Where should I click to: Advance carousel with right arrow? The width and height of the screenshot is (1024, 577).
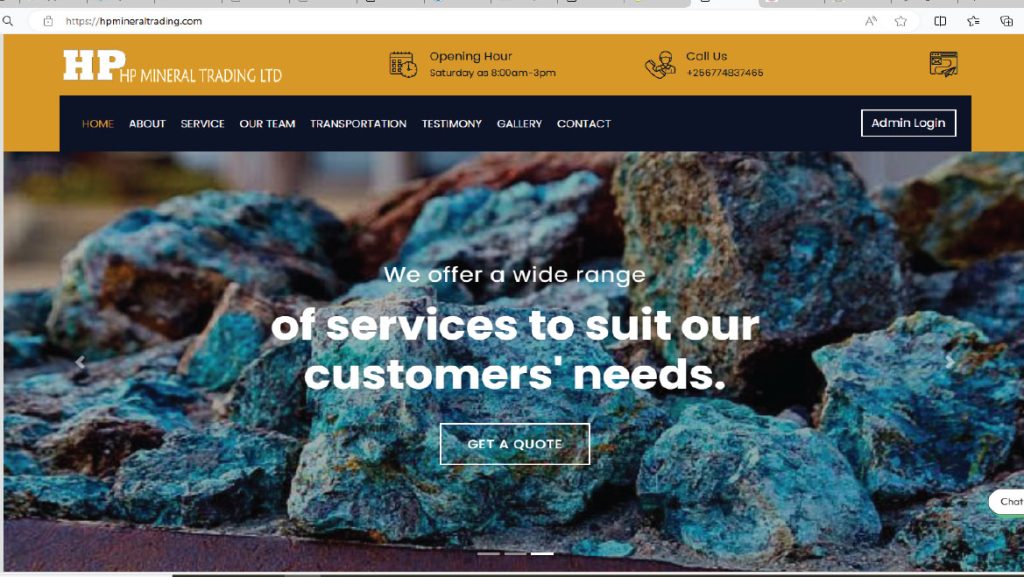pos(950,362)
